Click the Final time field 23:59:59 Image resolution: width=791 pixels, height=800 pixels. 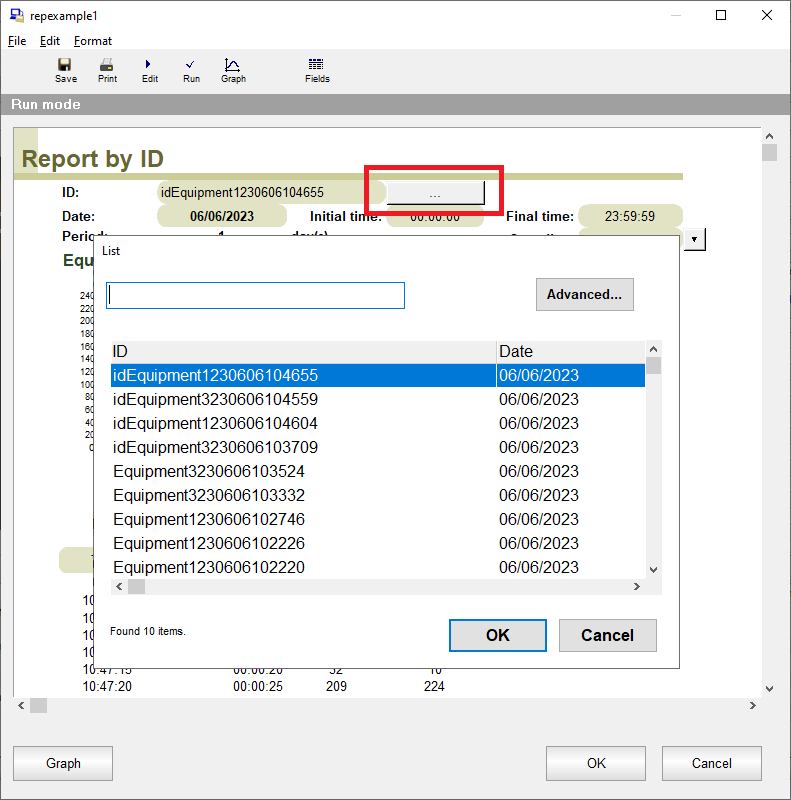630,216
